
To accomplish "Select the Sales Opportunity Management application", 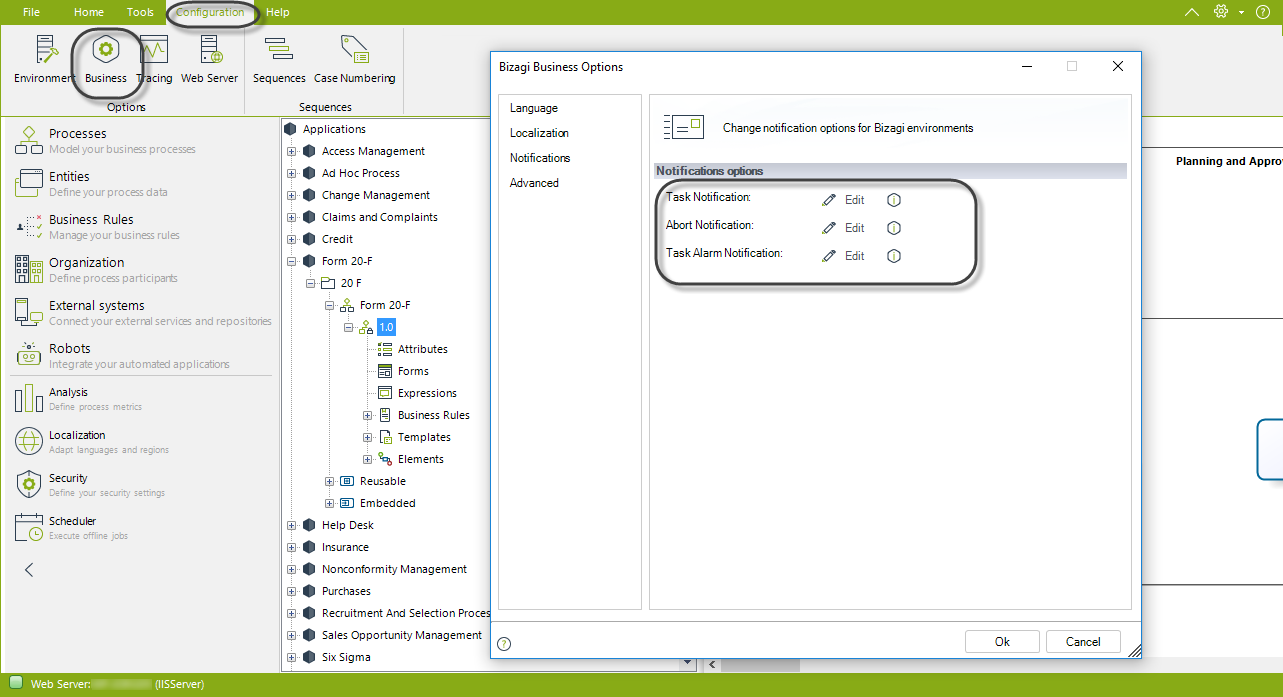I will (x=402, y=636).
